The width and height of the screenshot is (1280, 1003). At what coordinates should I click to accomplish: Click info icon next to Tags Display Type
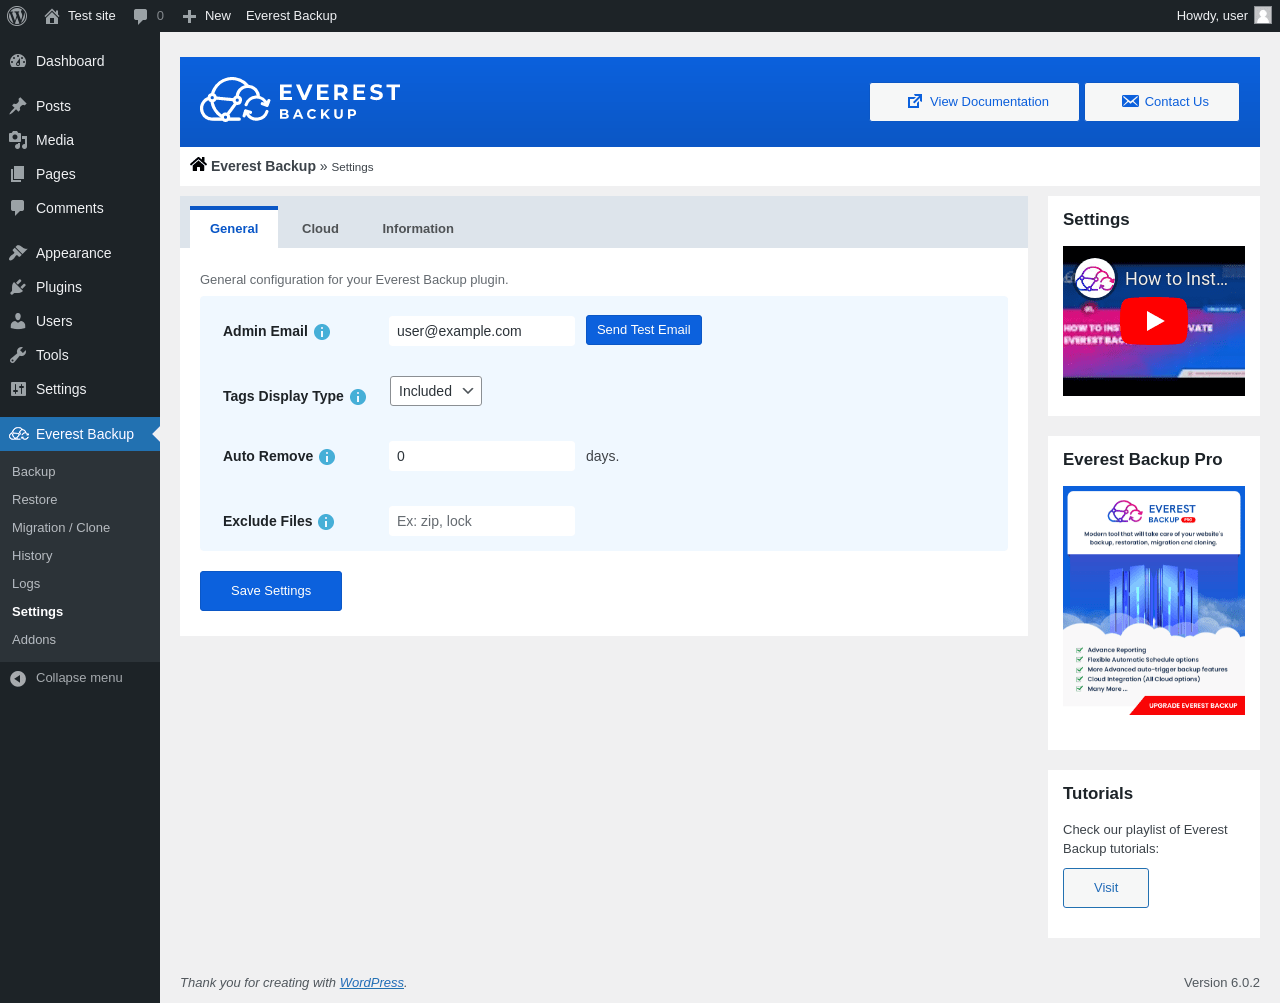point(358,397)
